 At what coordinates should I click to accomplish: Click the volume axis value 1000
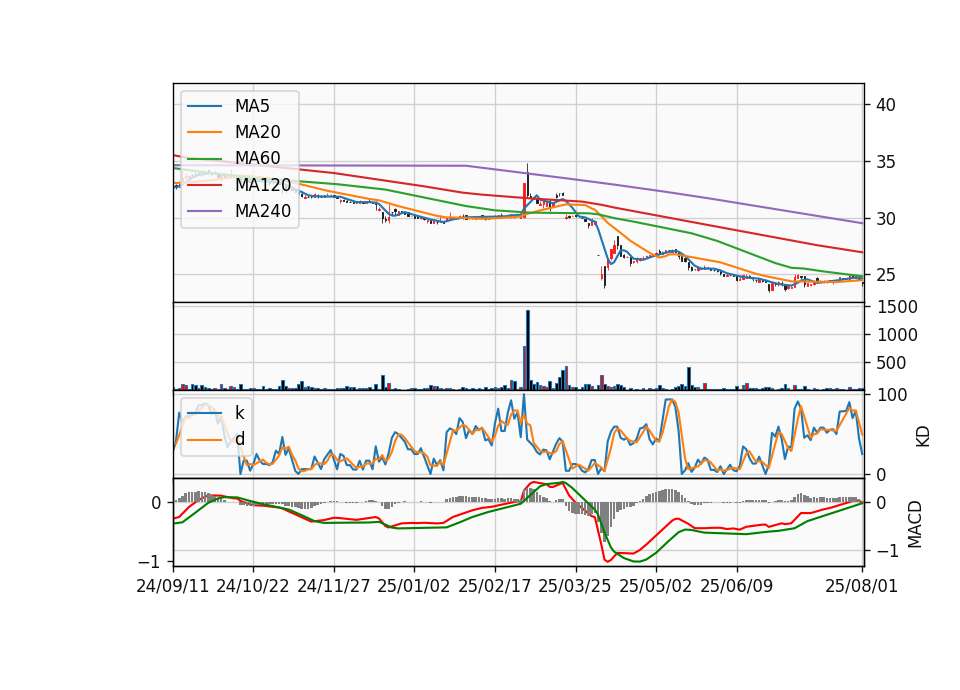click(897, 335)
